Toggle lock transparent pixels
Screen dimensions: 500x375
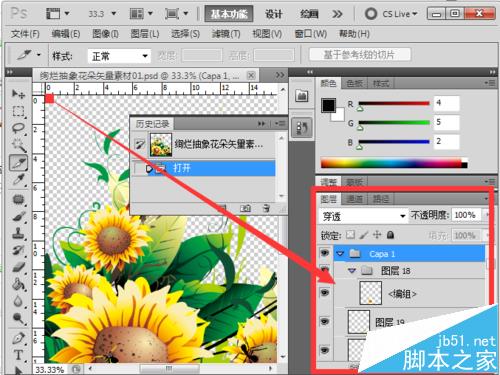click(x=350, y=235)
